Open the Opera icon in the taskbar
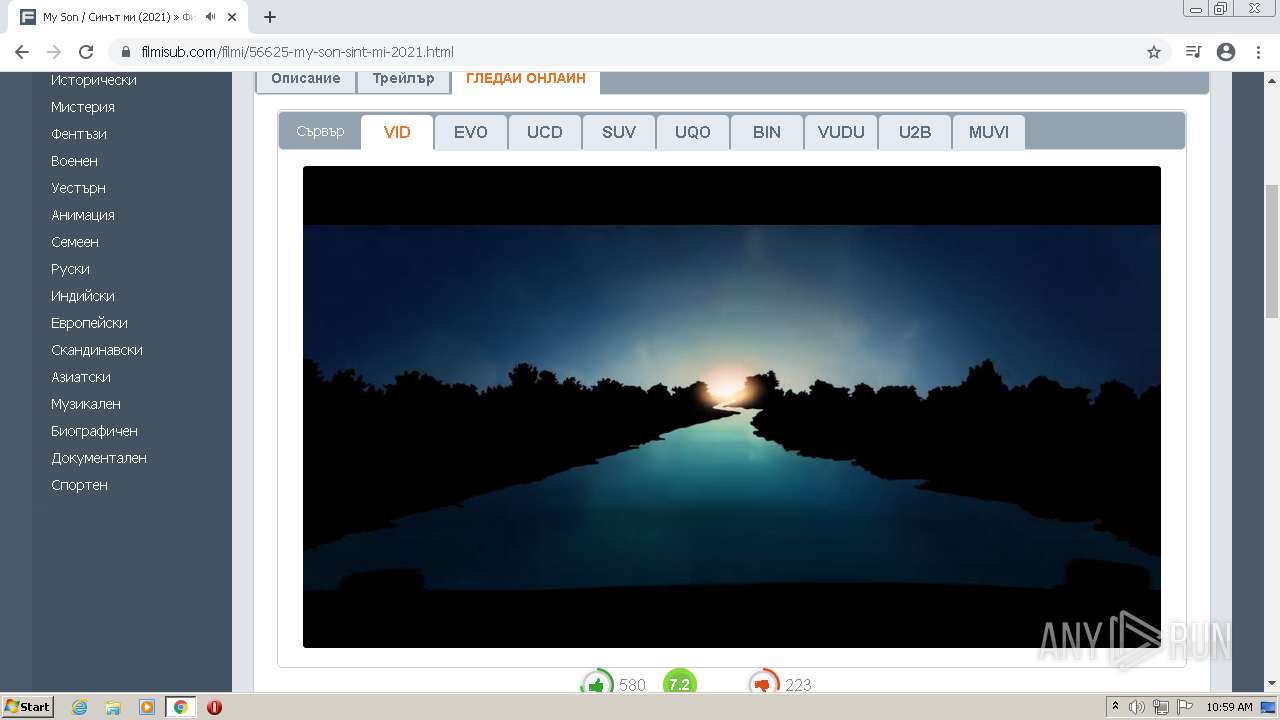Screen dimensions: 1280x720 (x=214, y=707)
